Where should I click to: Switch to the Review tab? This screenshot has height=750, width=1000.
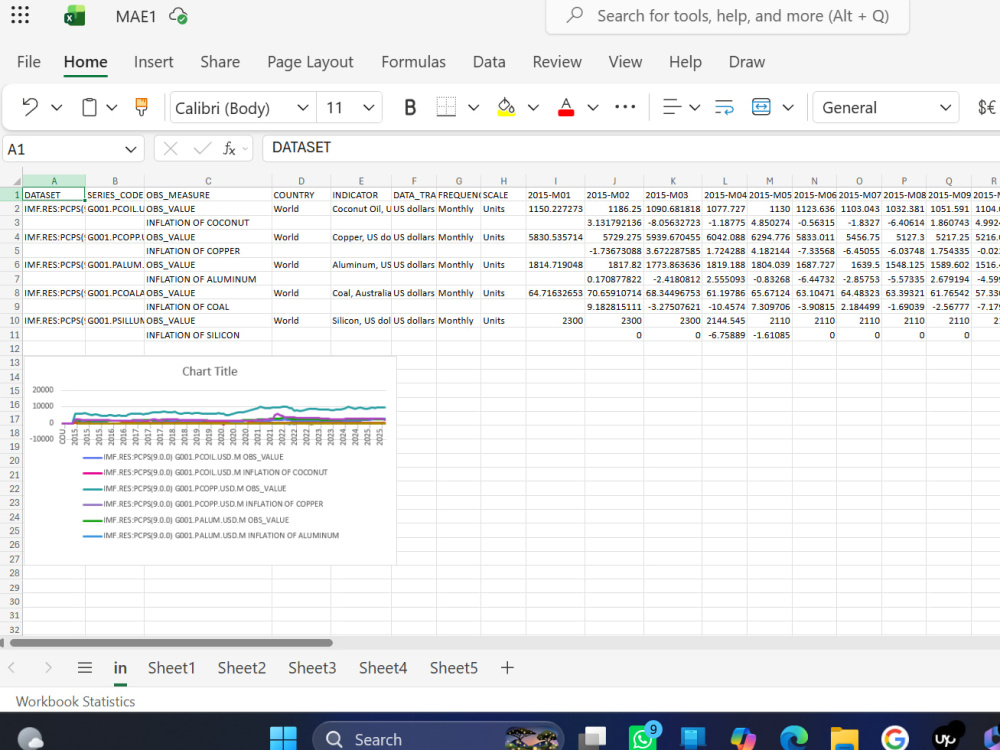click(x=557, y=62)
